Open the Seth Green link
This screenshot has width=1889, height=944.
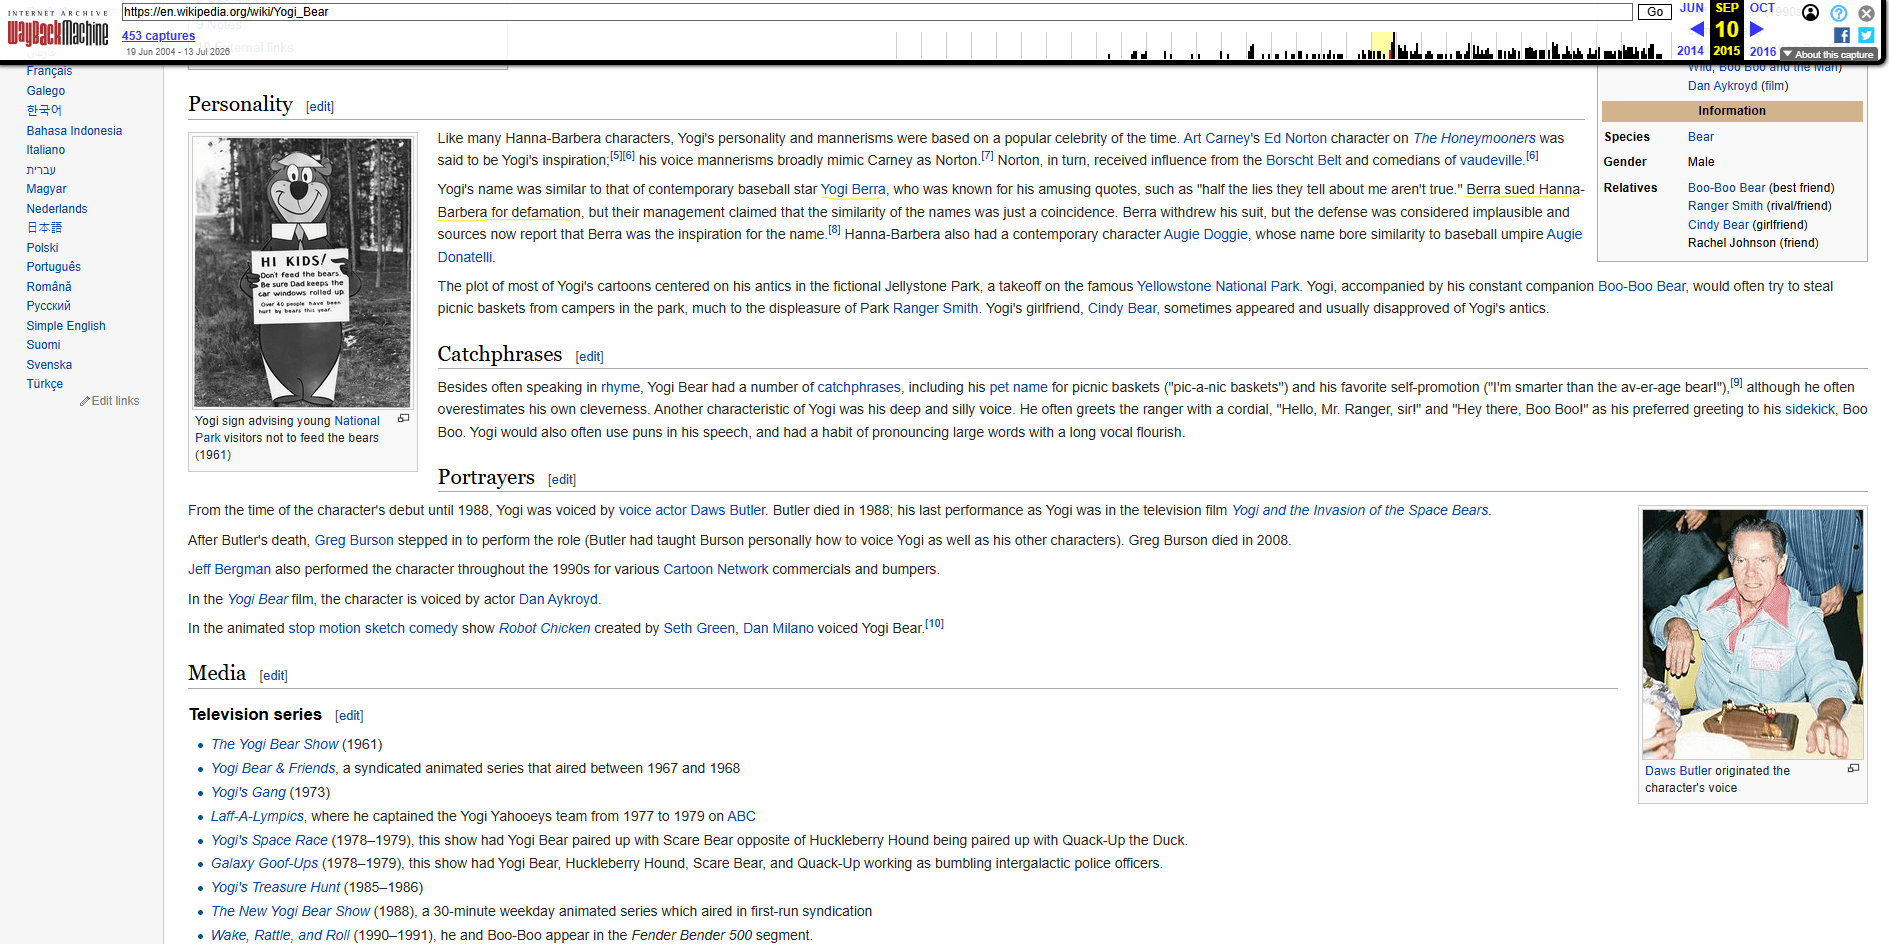pos(699,629)
